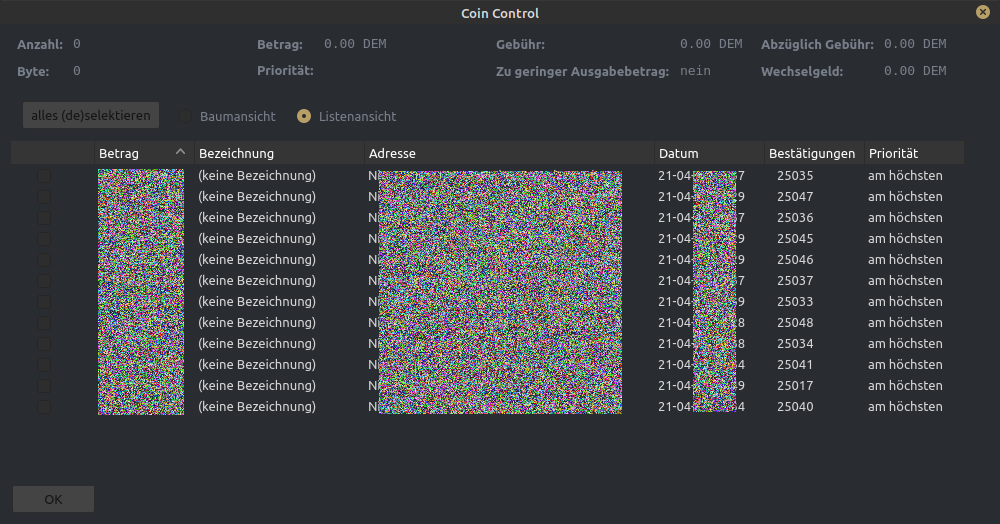
Task: Sort the list by the Bezeichnung column header
Action: 237,153
